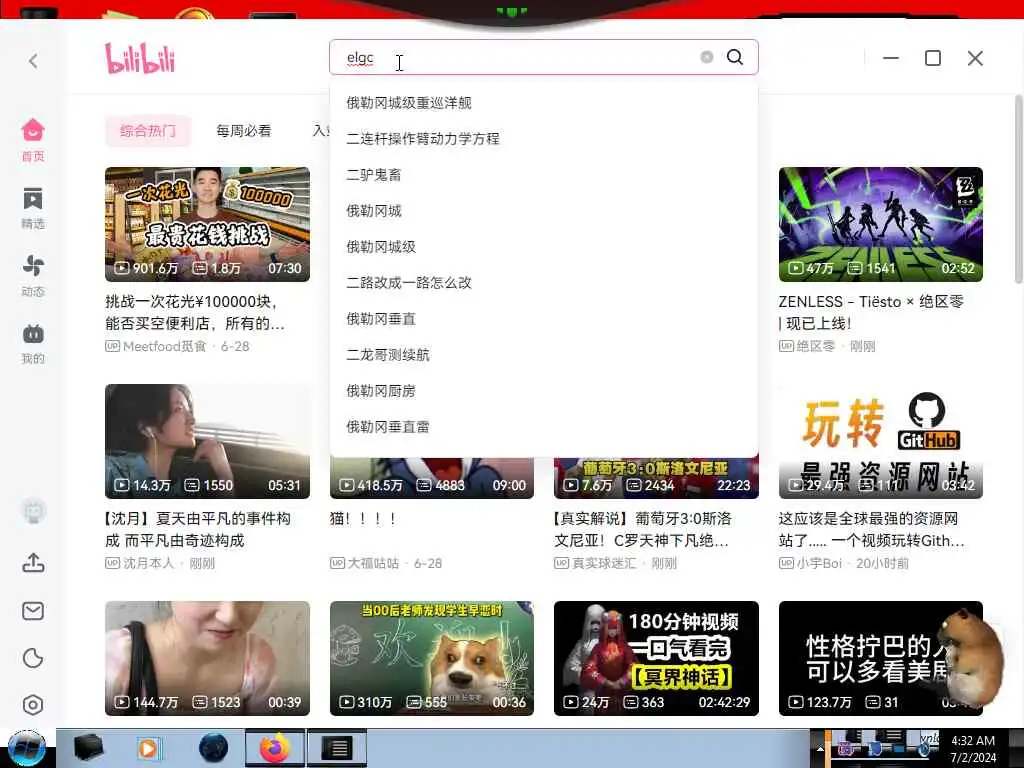Click the page vertical scrollbar
The width and height of the screenshot is (1024, 768).
[x=1018, y=189]
